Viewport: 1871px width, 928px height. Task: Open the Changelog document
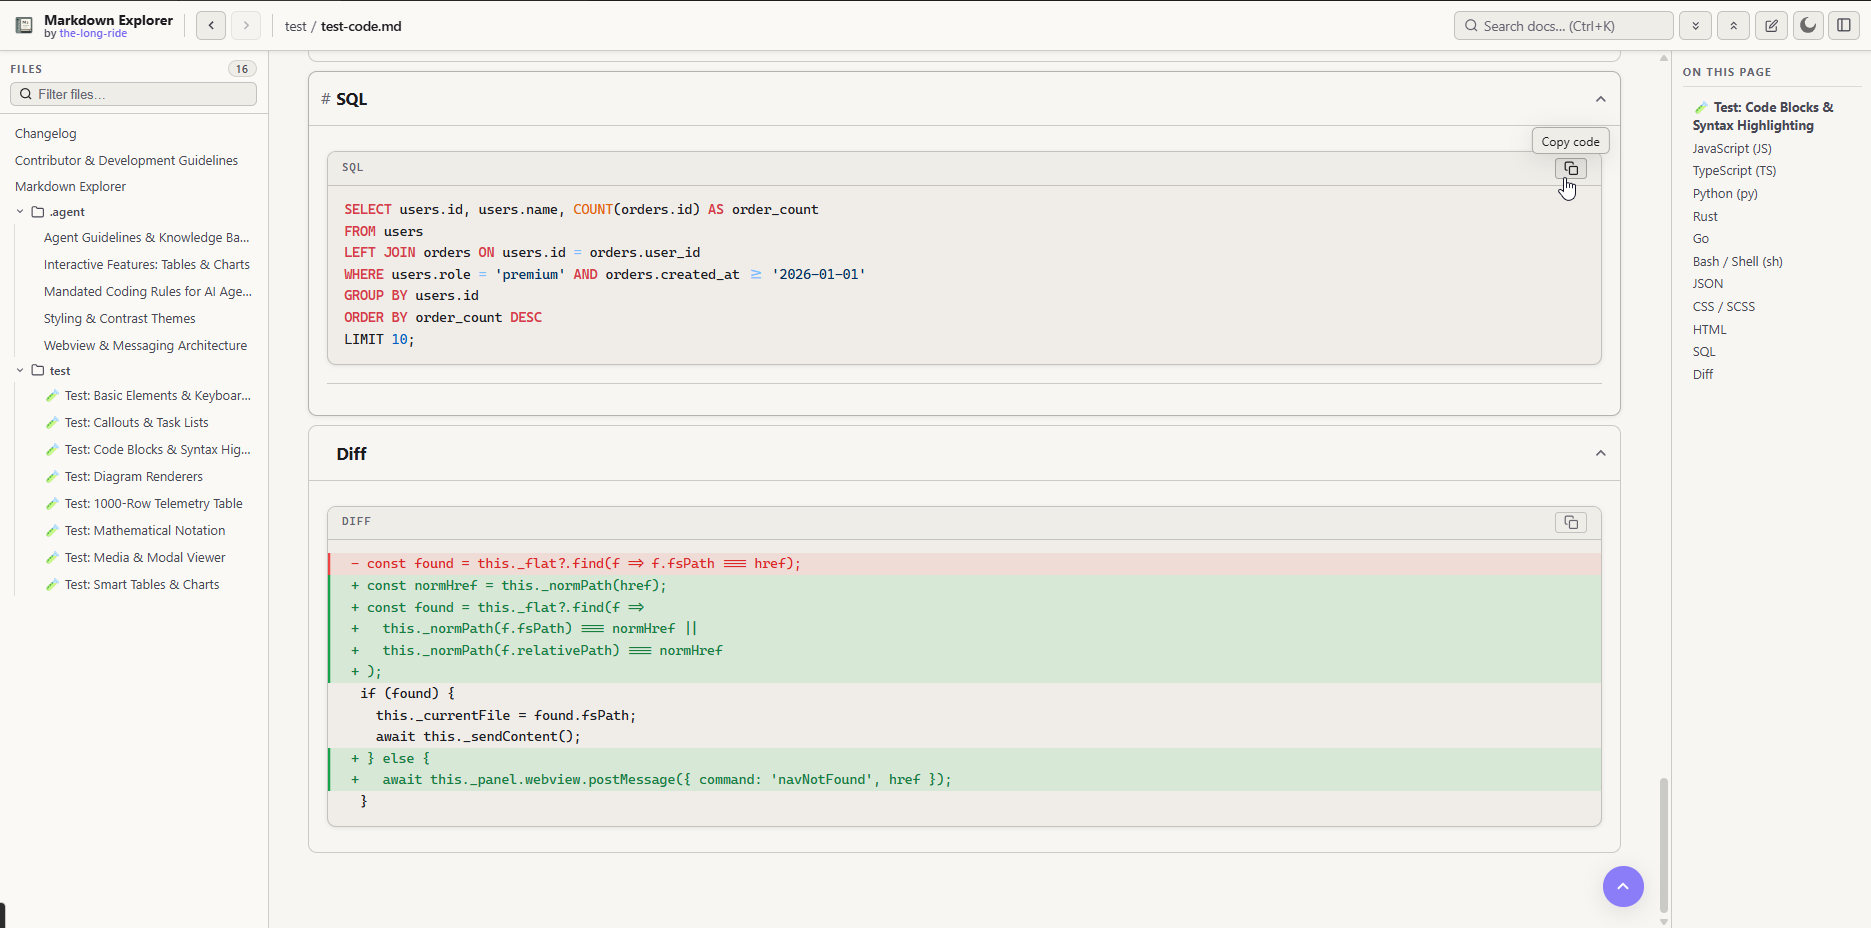(45, 134)
